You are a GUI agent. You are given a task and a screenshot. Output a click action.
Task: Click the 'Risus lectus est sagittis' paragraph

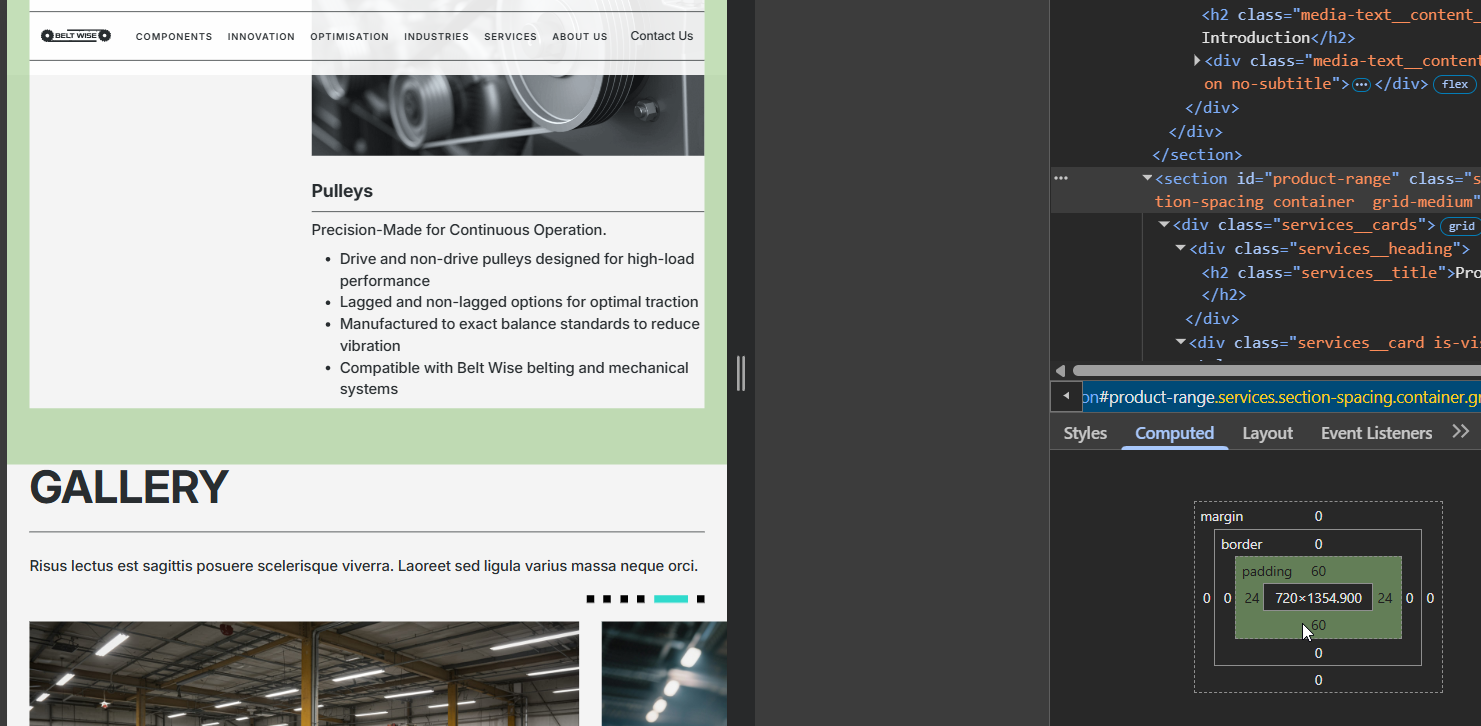tap(364, 566)
